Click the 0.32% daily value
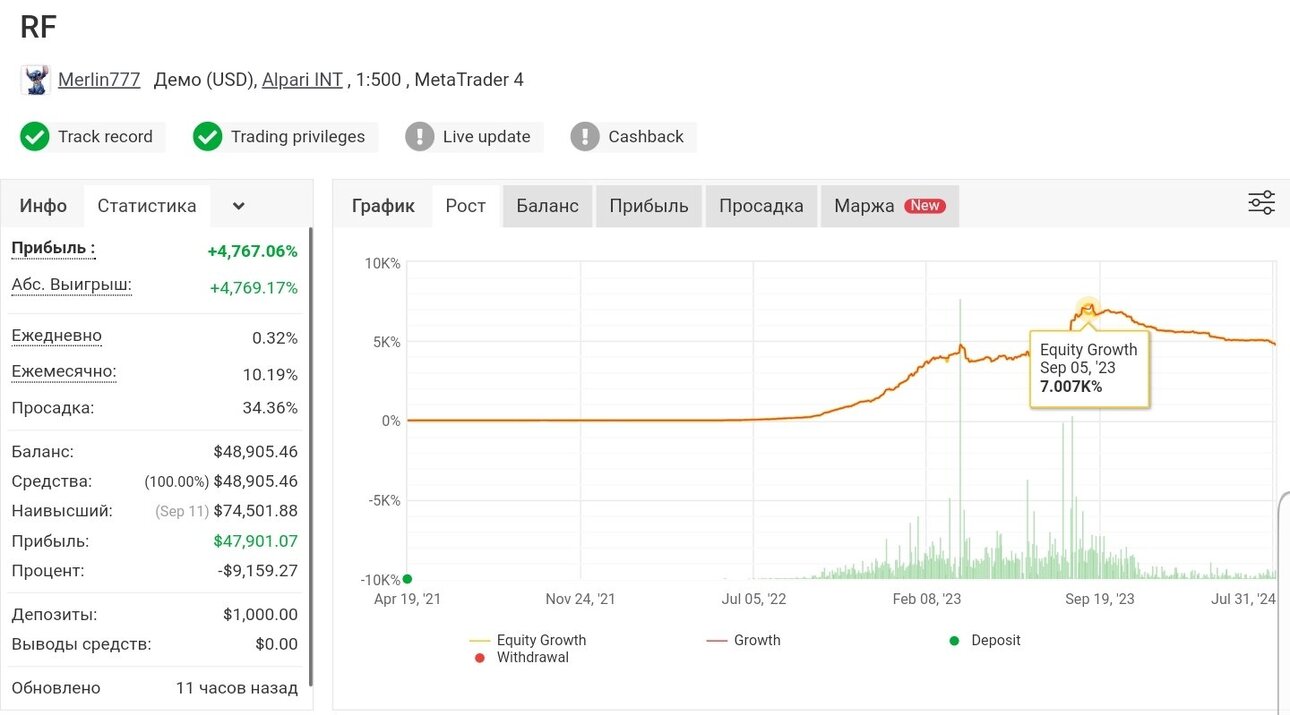 pyautogui.click(x=275, y=339)
